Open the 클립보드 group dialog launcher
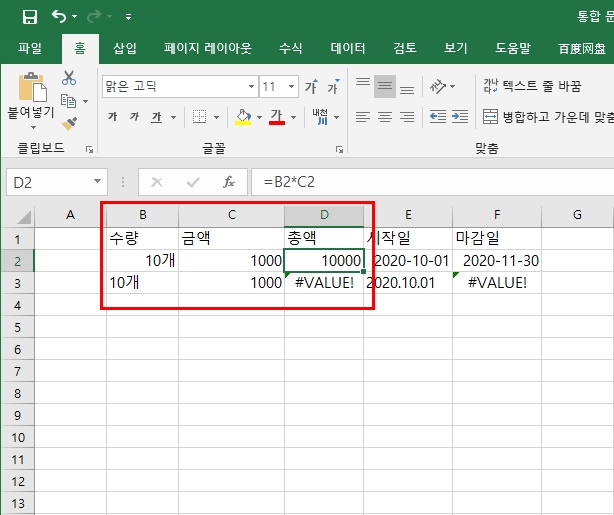This screenshot has width=614, height=515. click(89, 149)
